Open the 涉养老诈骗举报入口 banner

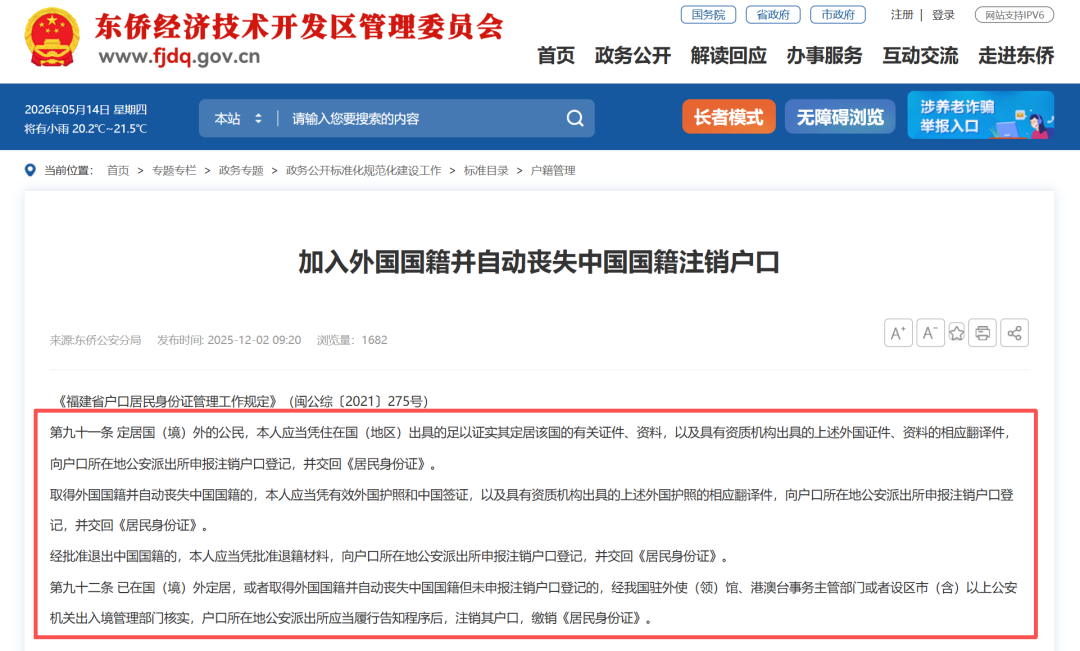coord(980,116)
